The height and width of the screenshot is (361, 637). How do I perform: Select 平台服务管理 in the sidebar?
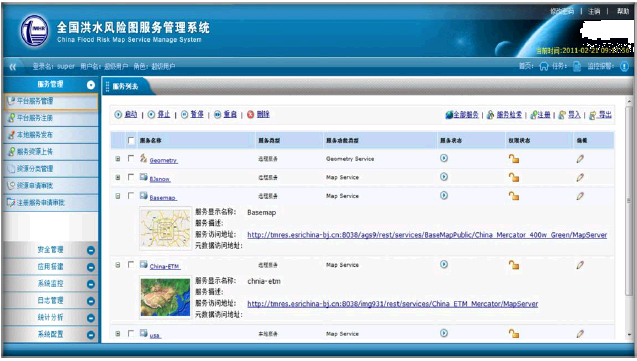51,102
